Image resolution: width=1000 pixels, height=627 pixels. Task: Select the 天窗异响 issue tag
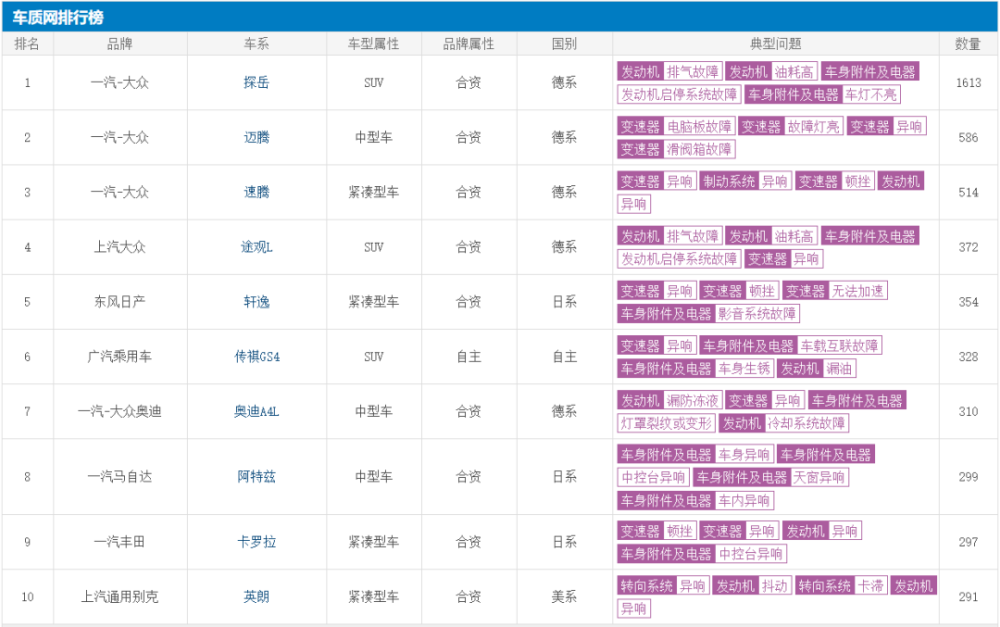coord(820,477)
